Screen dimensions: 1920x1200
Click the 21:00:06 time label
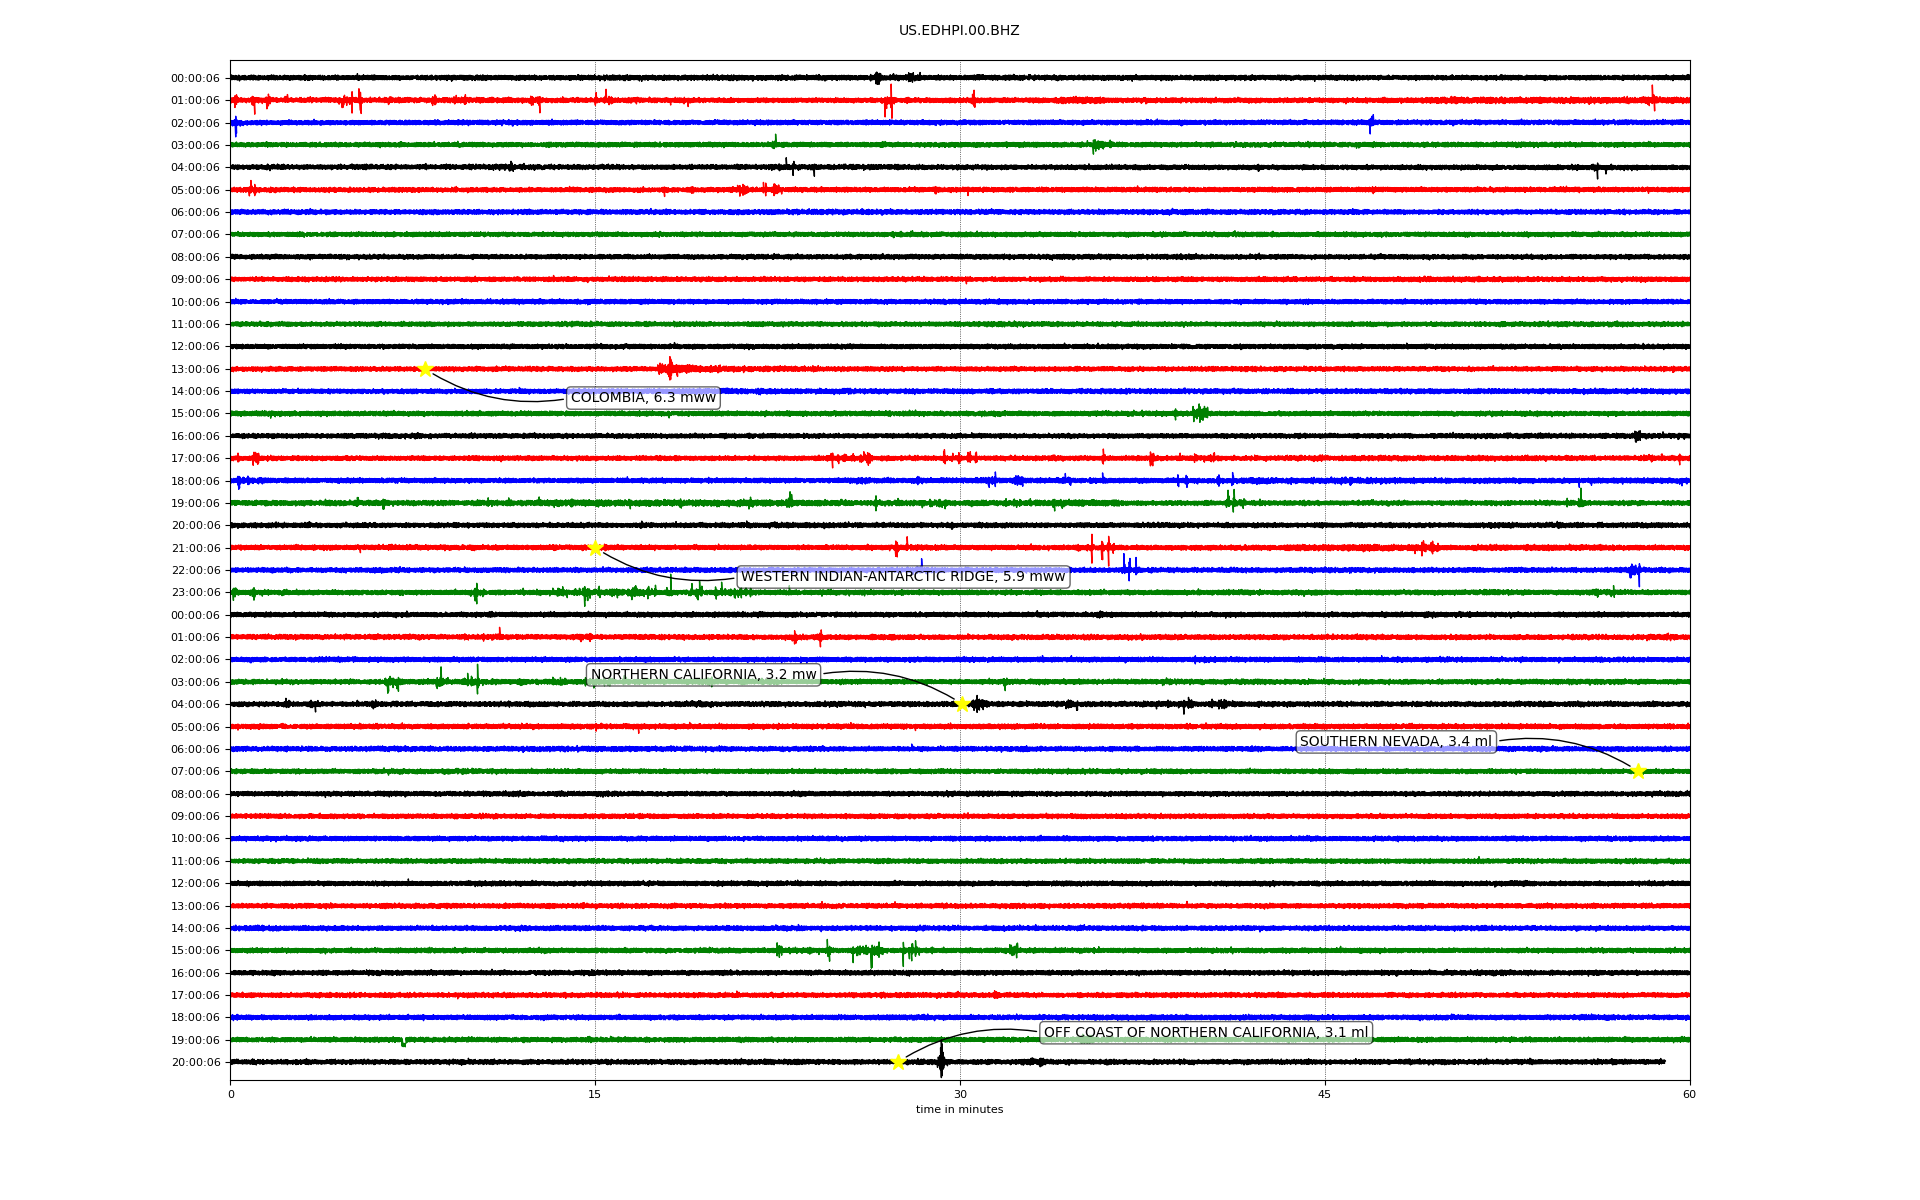point(195,548)
